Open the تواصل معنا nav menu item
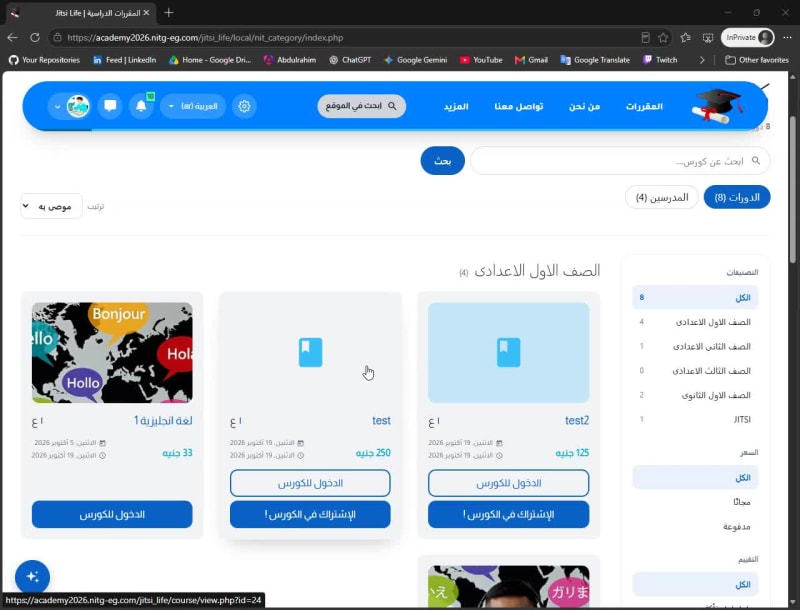The image size is (800, 610). click(518, 106)
